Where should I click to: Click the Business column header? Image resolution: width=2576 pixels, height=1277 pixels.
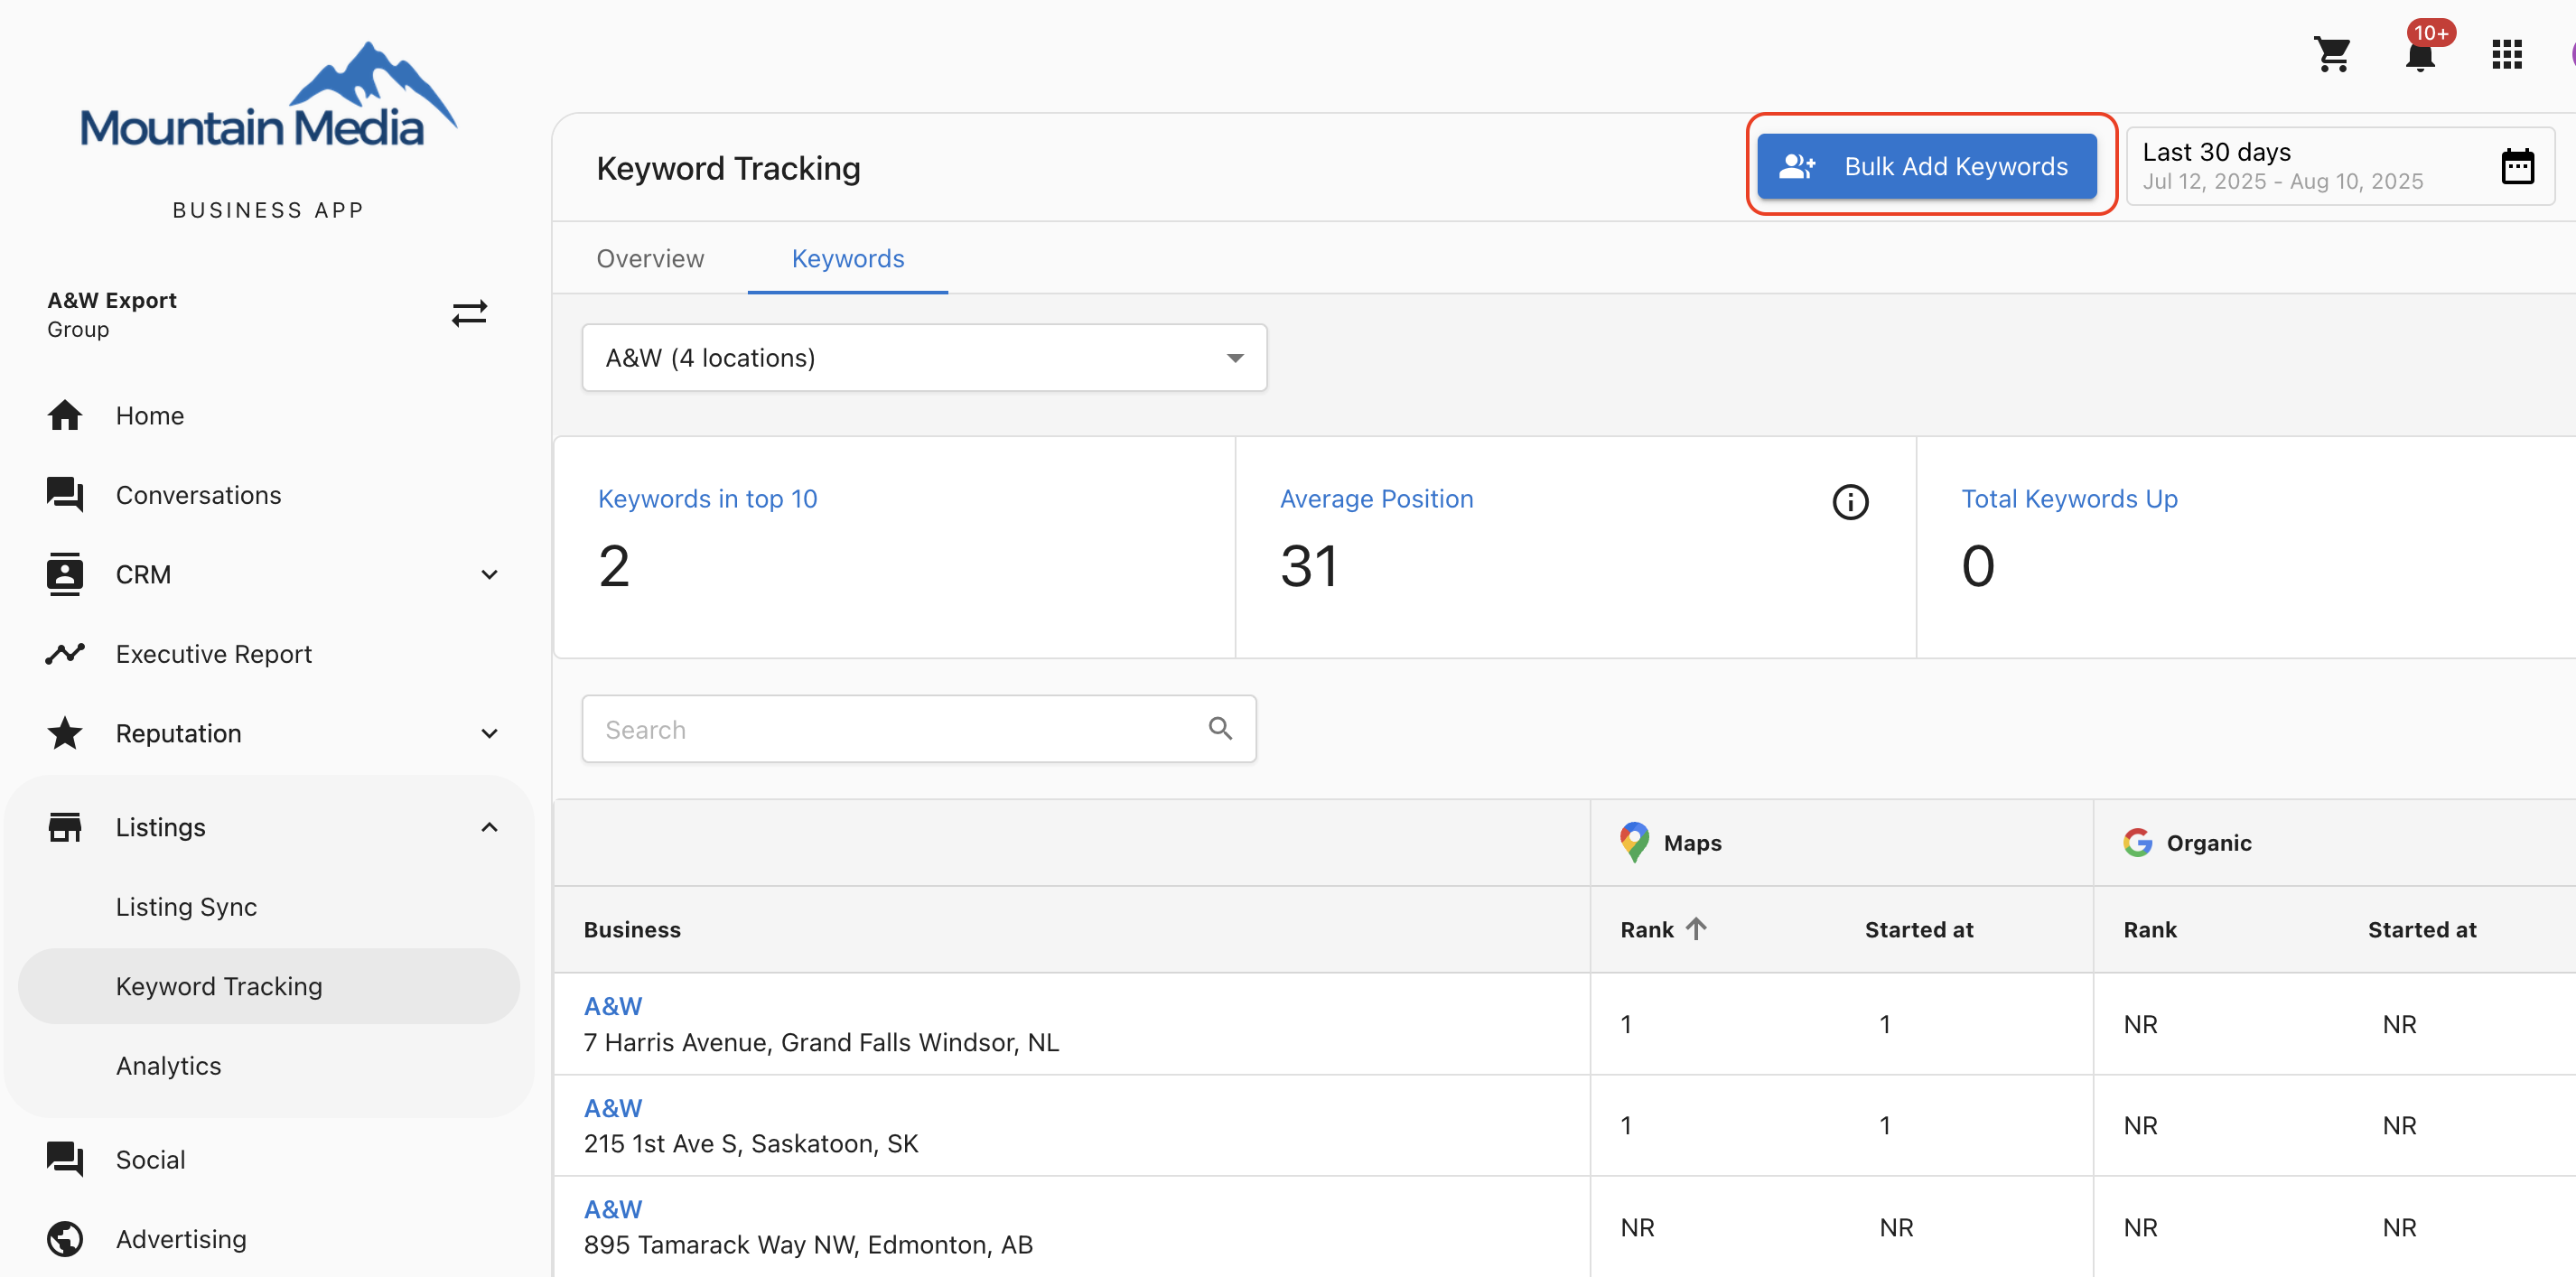(632, 929)
